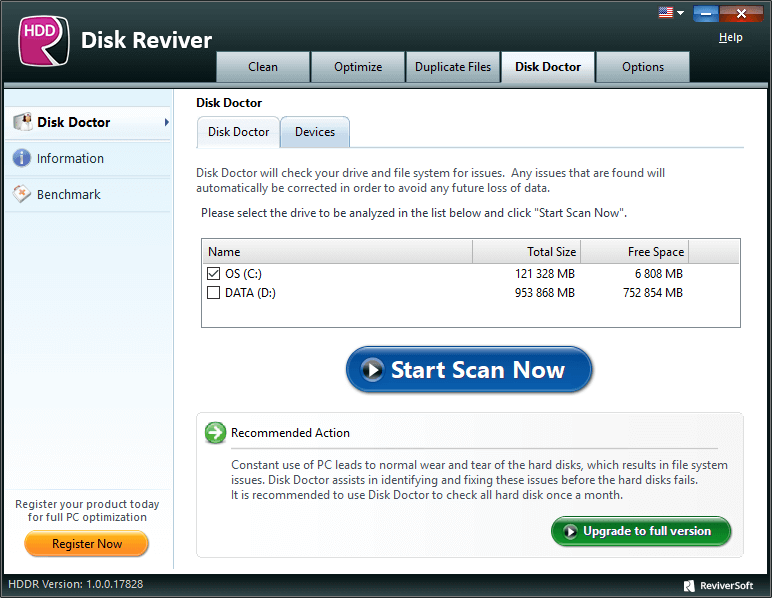Sort by the Total Size column header
Image resolution: width=772 pixels, height=598 pixels.
(x=527, y=252)
